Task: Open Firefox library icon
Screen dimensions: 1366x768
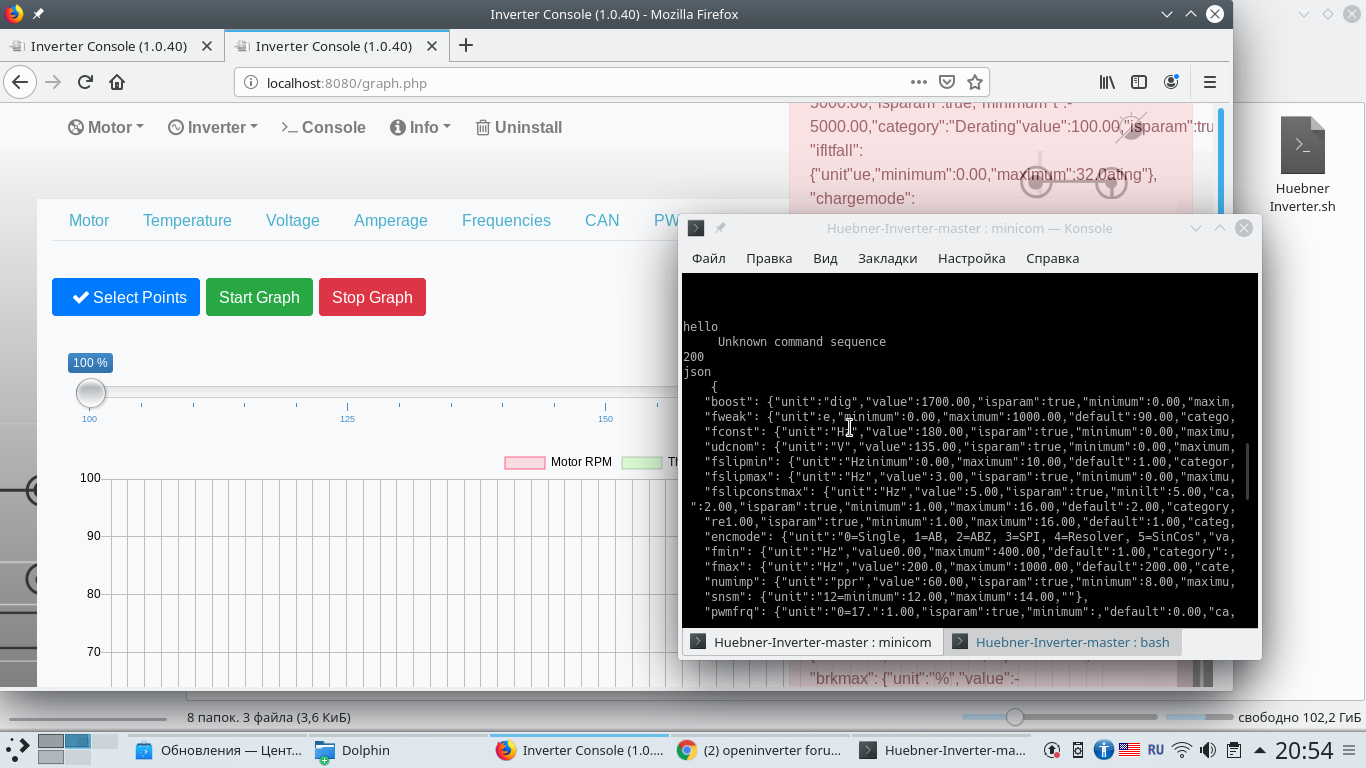Action: (1107, 83)
